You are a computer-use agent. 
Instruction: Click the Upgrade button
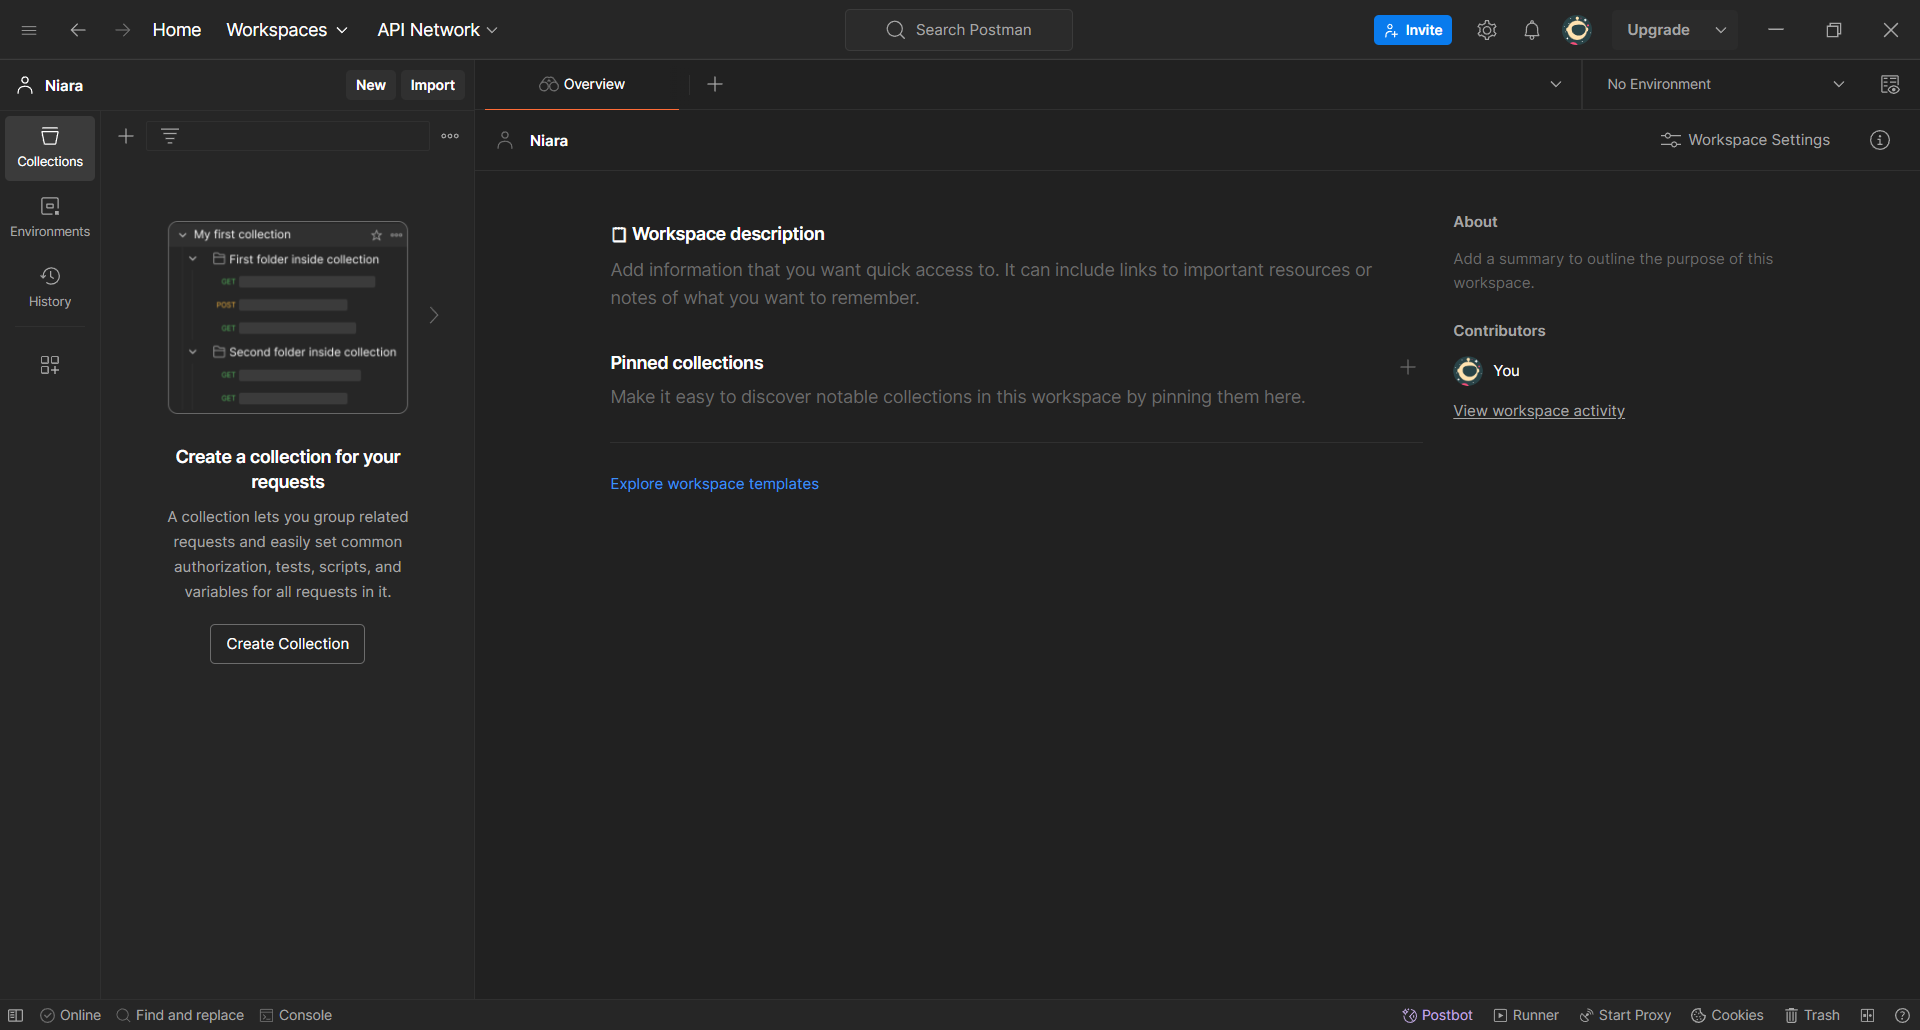[1658, 30]
